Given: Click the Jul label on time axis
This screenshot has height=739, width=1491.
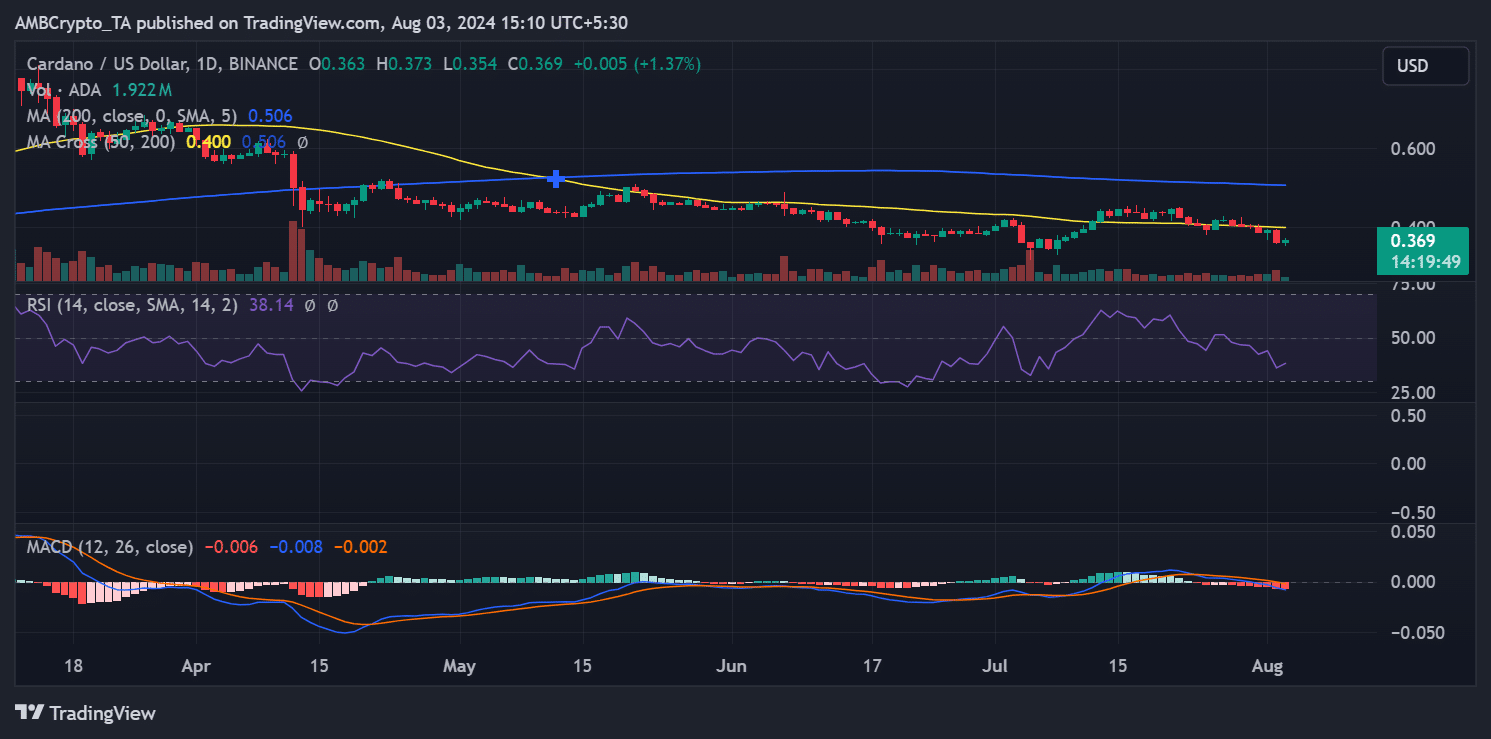Looking at the screenshot, I should coord(995,665).
